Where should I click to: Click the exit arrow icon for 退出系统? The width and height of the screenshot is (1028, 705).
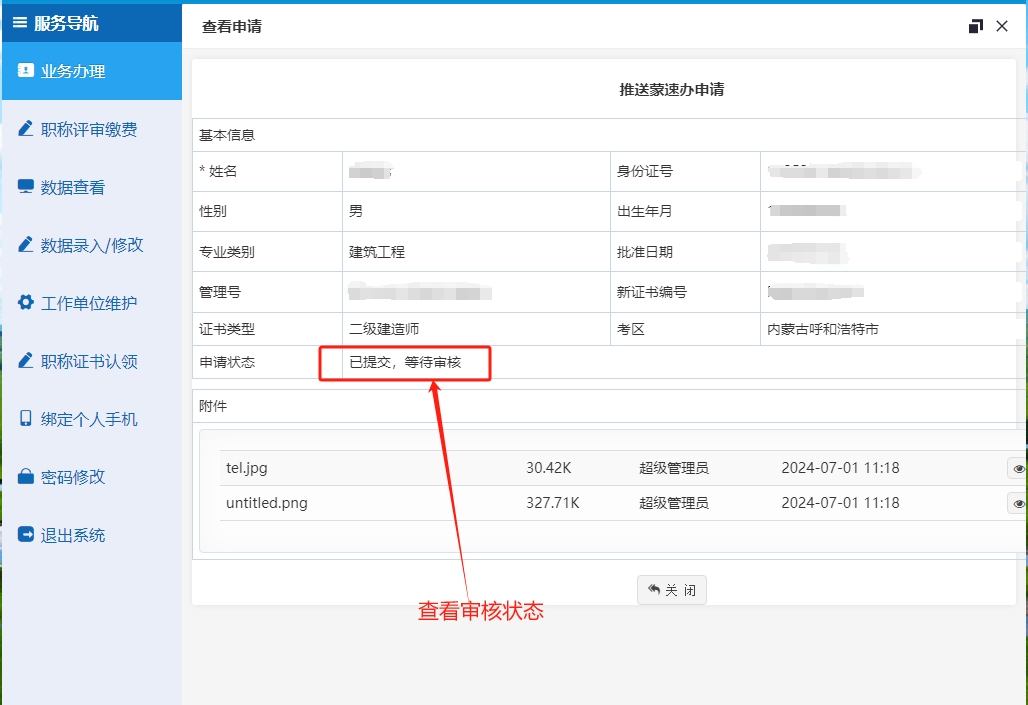[26, 535]
